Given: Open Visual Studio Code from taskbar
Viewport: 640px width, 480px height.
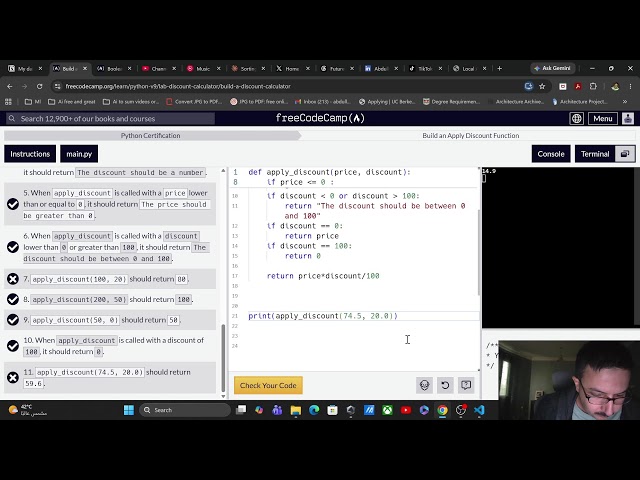Looking at the screenshot, I should (x=479, y=410).
